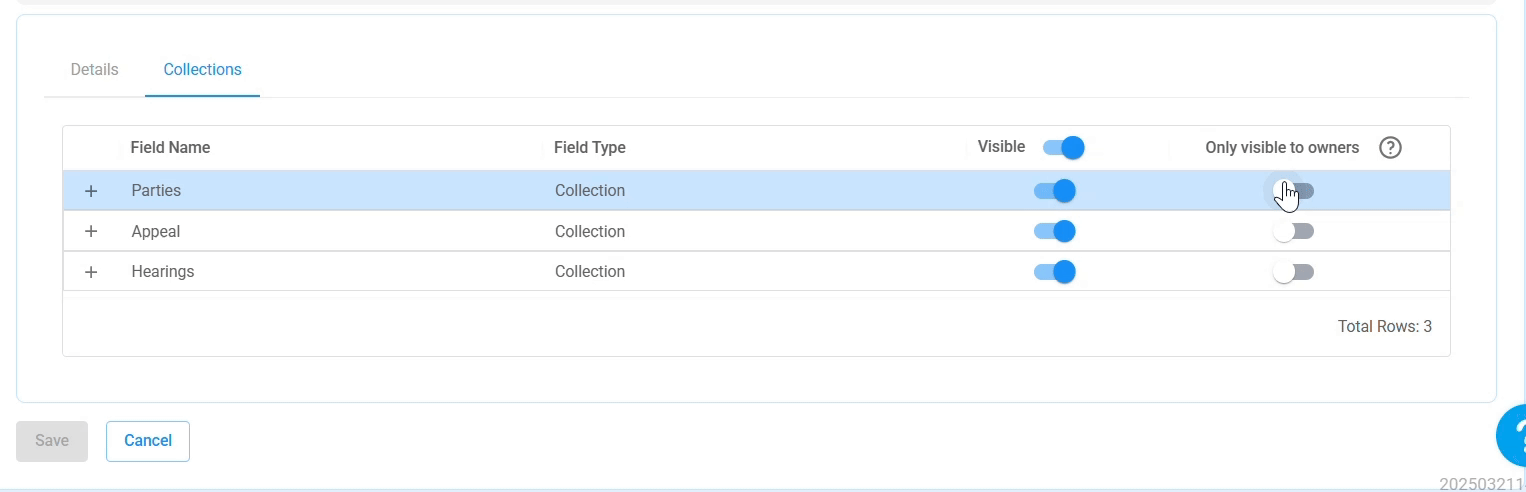Screen dimensions: 1526x492
Task: Enable Only visible to owners for Hearings
Action: click(x=1293, y=272)
